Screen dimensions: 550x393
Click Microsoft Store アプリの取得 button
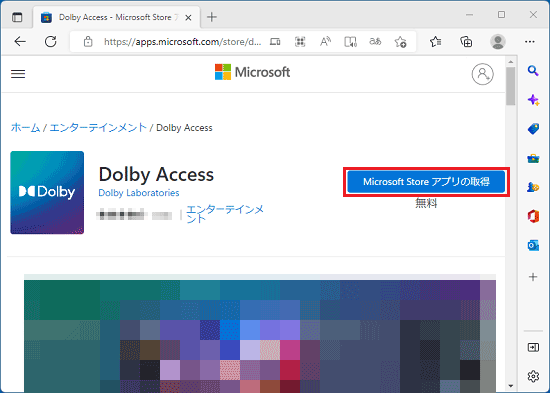click(x=426, y=182)
